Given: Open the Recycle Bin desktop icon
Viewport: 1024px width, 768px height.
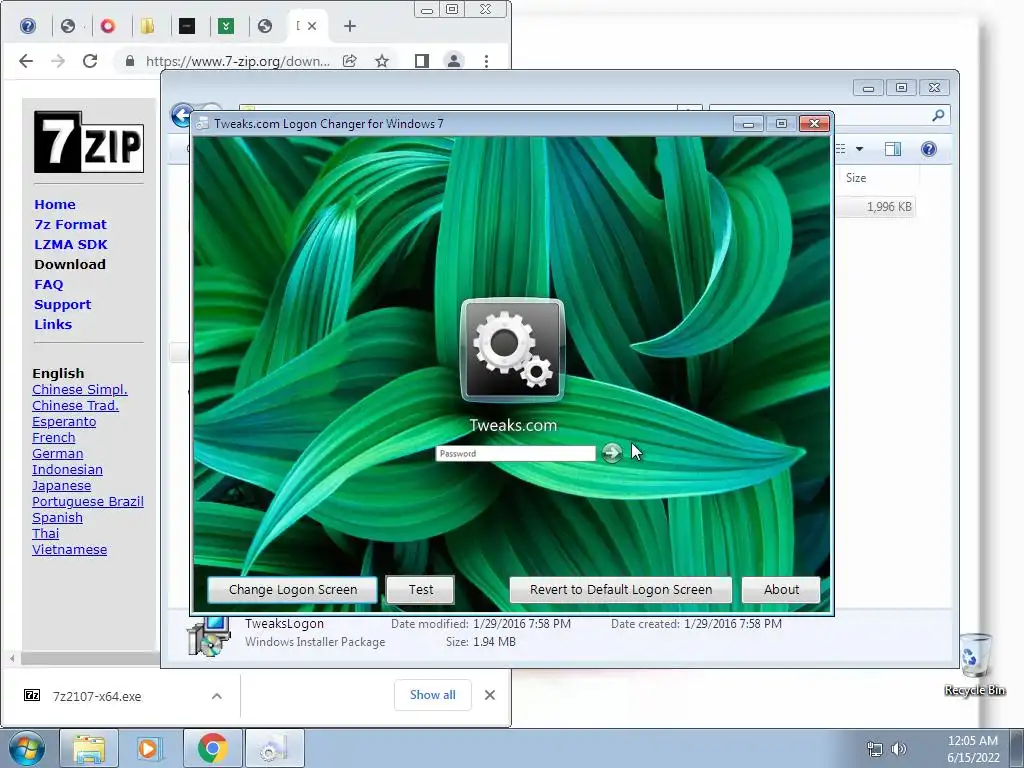Looking at the screenshot, I should pyautogui.click(x=974, y=664).
